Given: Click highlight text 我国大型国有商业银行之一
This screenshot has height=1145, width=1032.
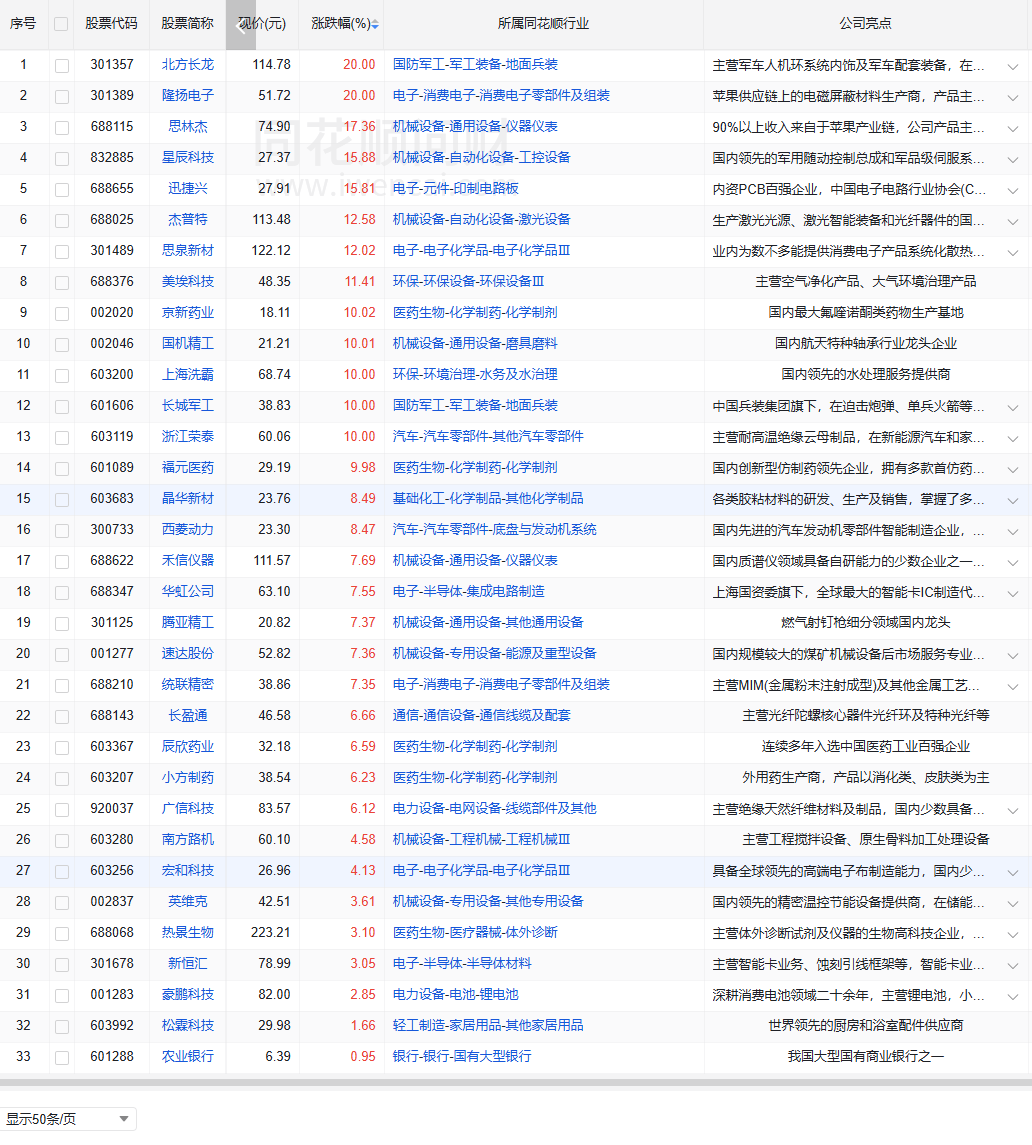Looking at the screenshot, I should tap(865, 1057).
